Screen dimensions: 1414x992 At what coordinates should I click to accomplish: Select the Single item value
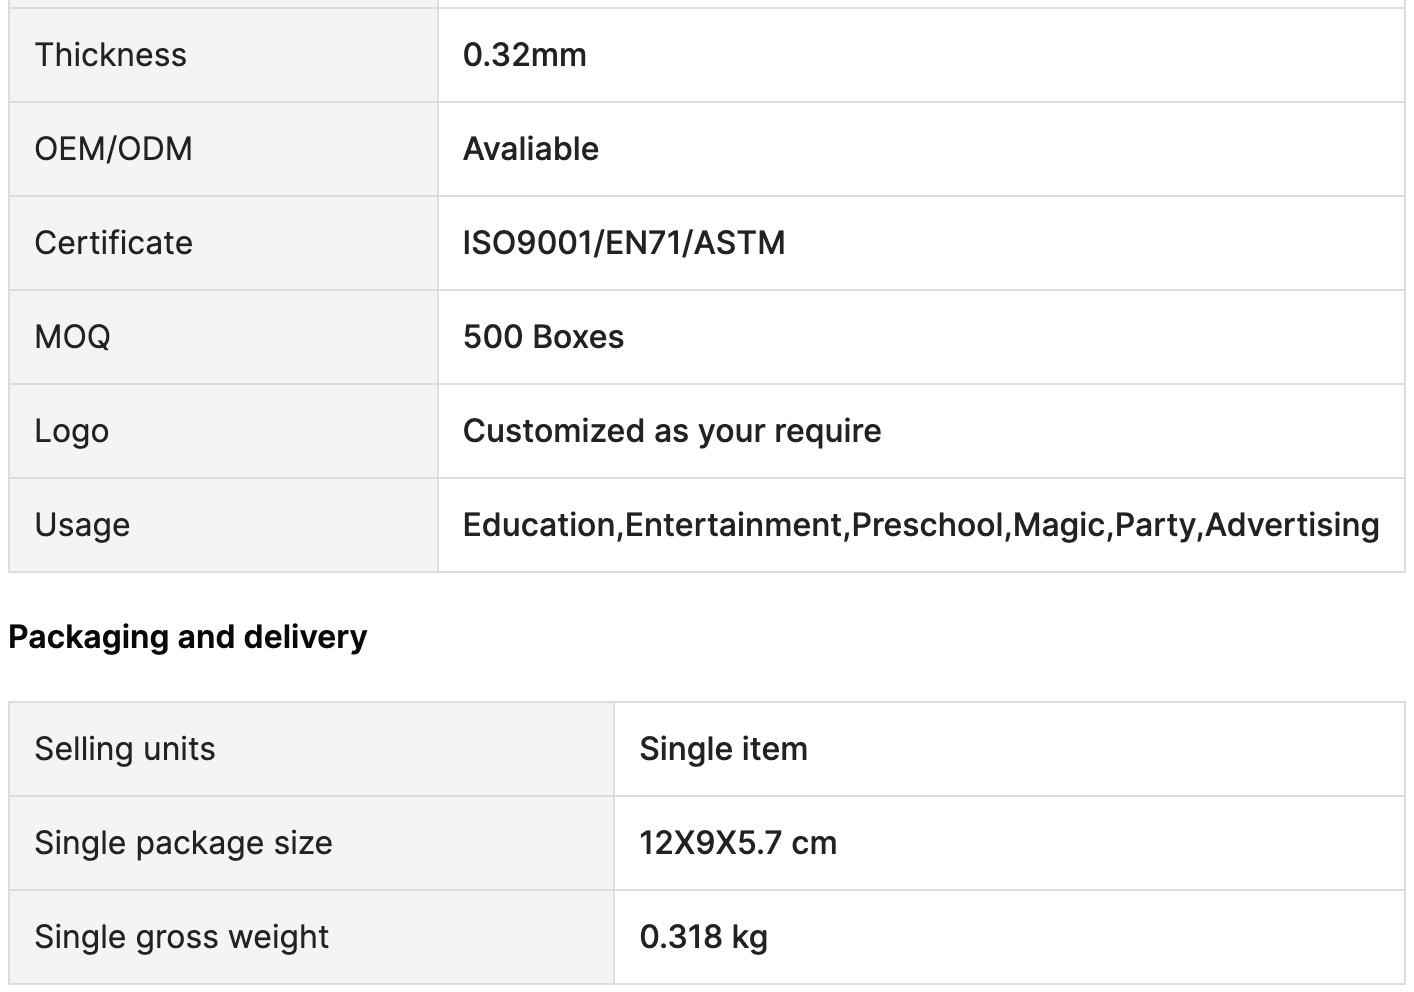pyautogui.click(x=723, y=749)
